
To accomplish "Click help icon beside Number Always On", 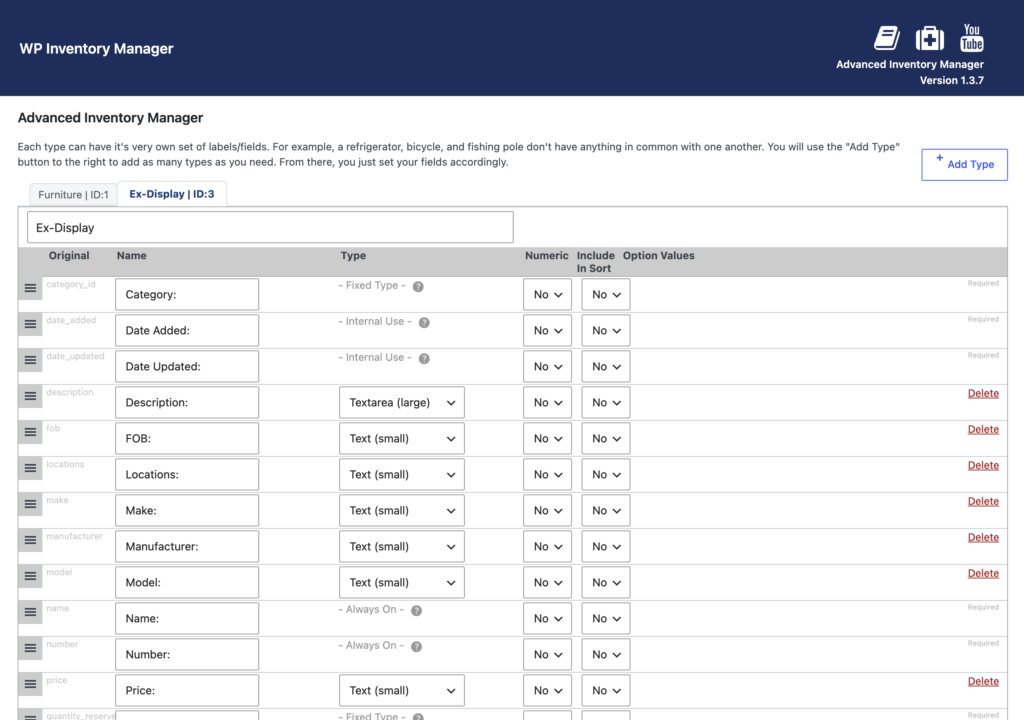I will point(417,646).
